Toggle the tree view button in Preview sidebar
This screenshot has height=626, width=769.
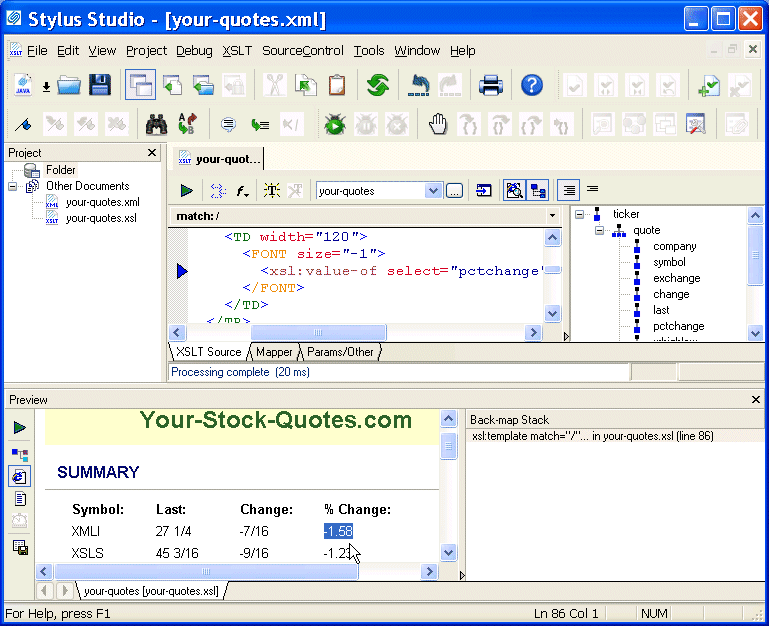pos(20,453)
